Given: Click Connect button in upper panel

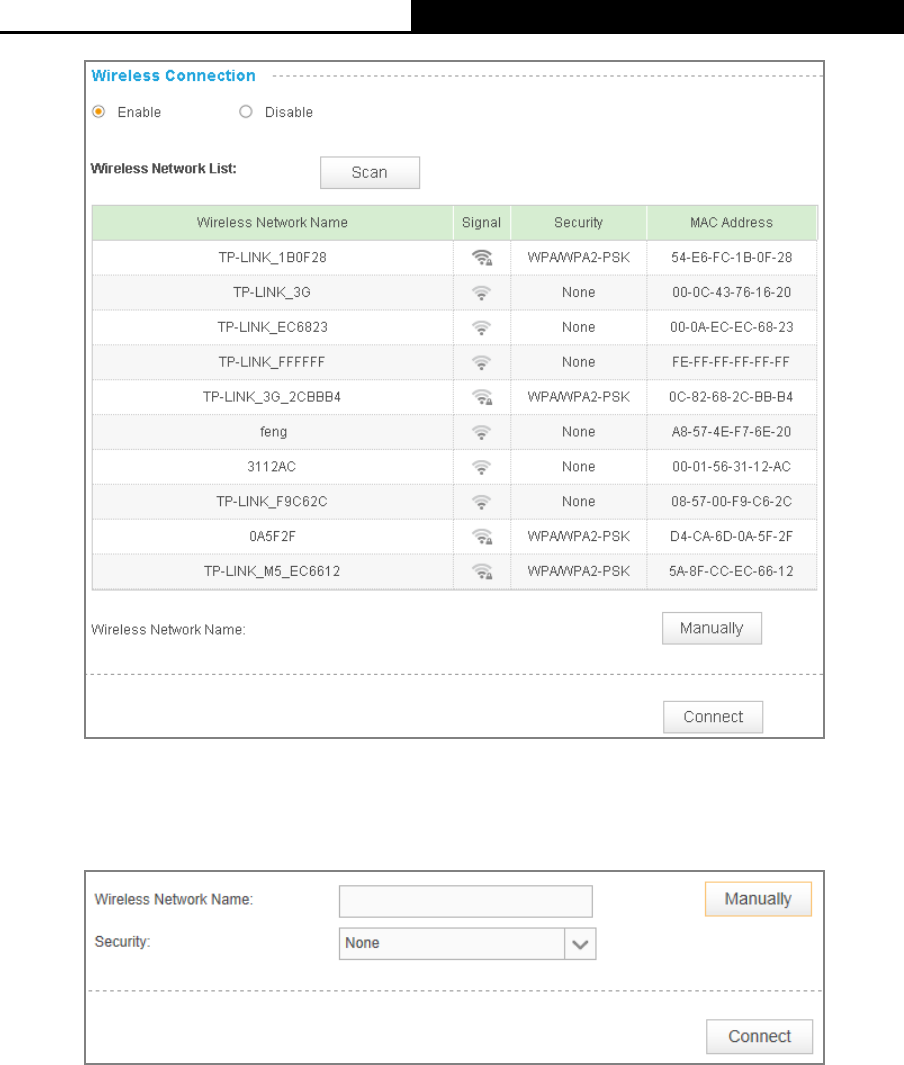Looking at the screenshot, I should click(x=713, y=717).
